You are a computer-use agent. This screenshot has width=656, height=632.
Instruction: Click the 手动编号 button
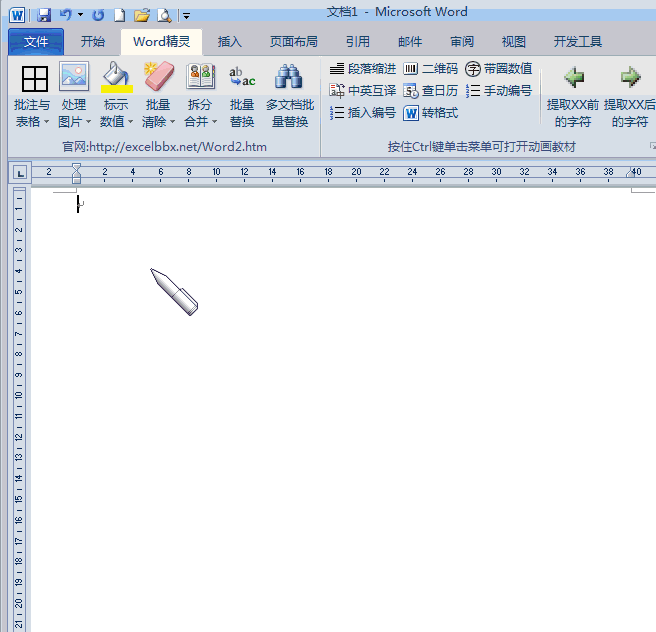[x=499, y=91]
